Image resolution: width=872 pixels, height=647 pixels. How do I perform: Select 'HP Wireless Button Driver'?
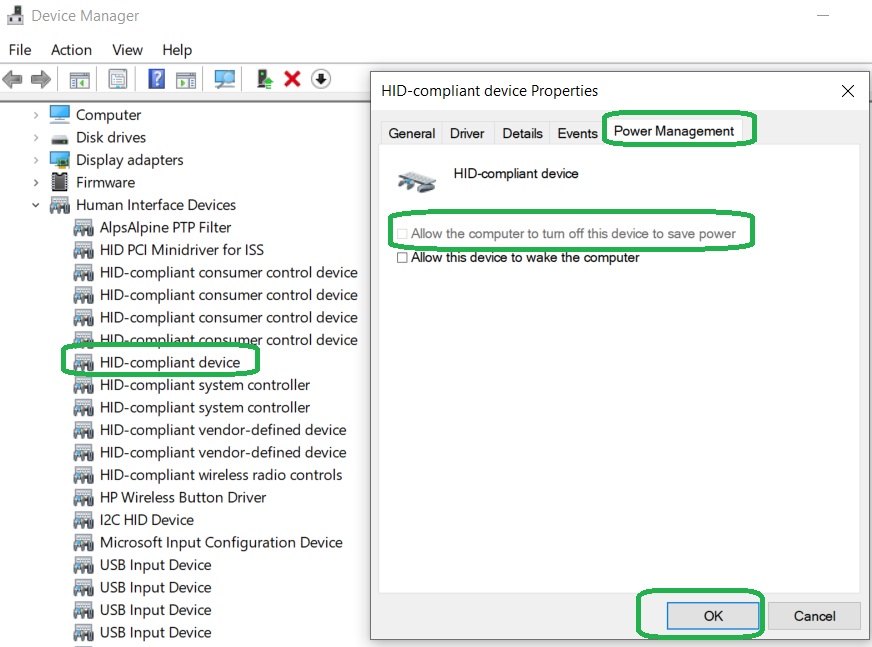click(x=183, y=497)
